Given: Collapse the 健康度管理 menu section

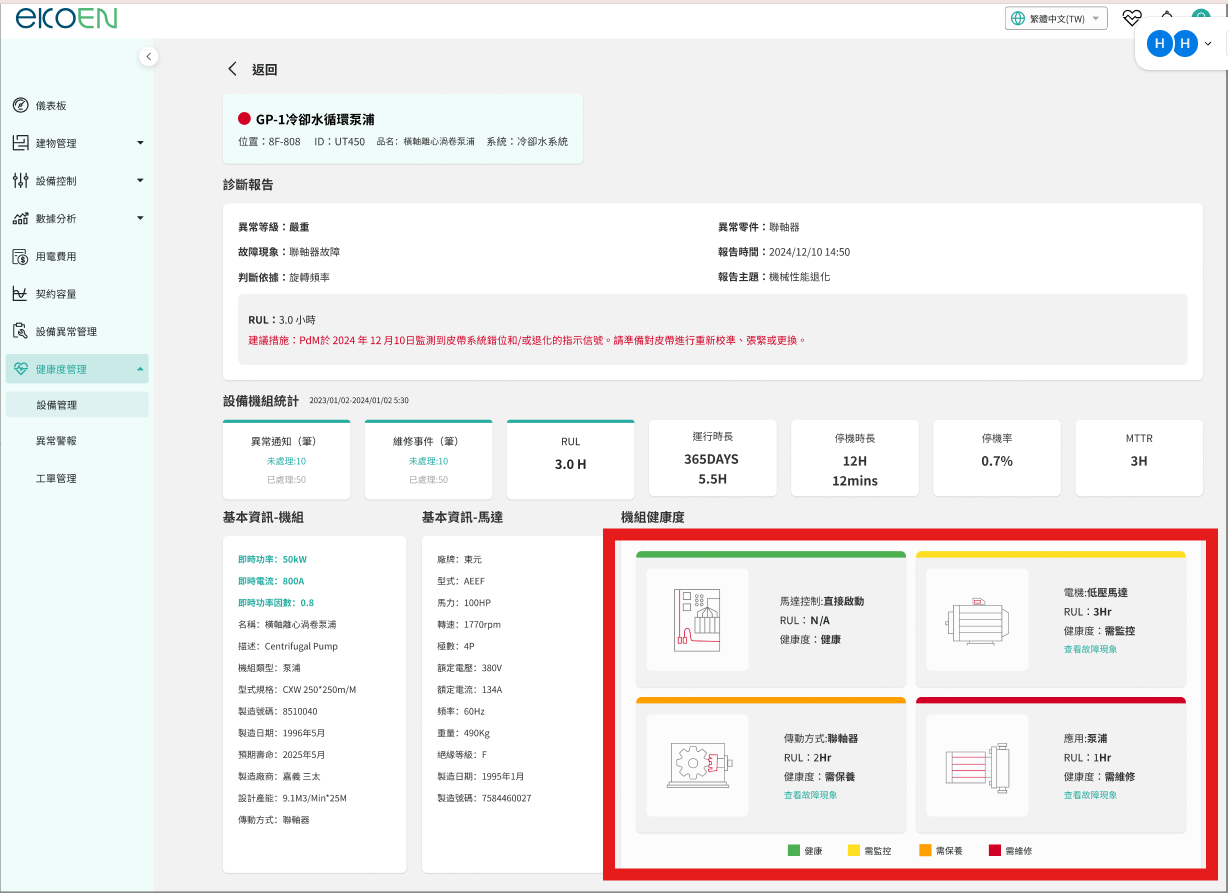Looking at the screenshot, I should coord(140,369).
